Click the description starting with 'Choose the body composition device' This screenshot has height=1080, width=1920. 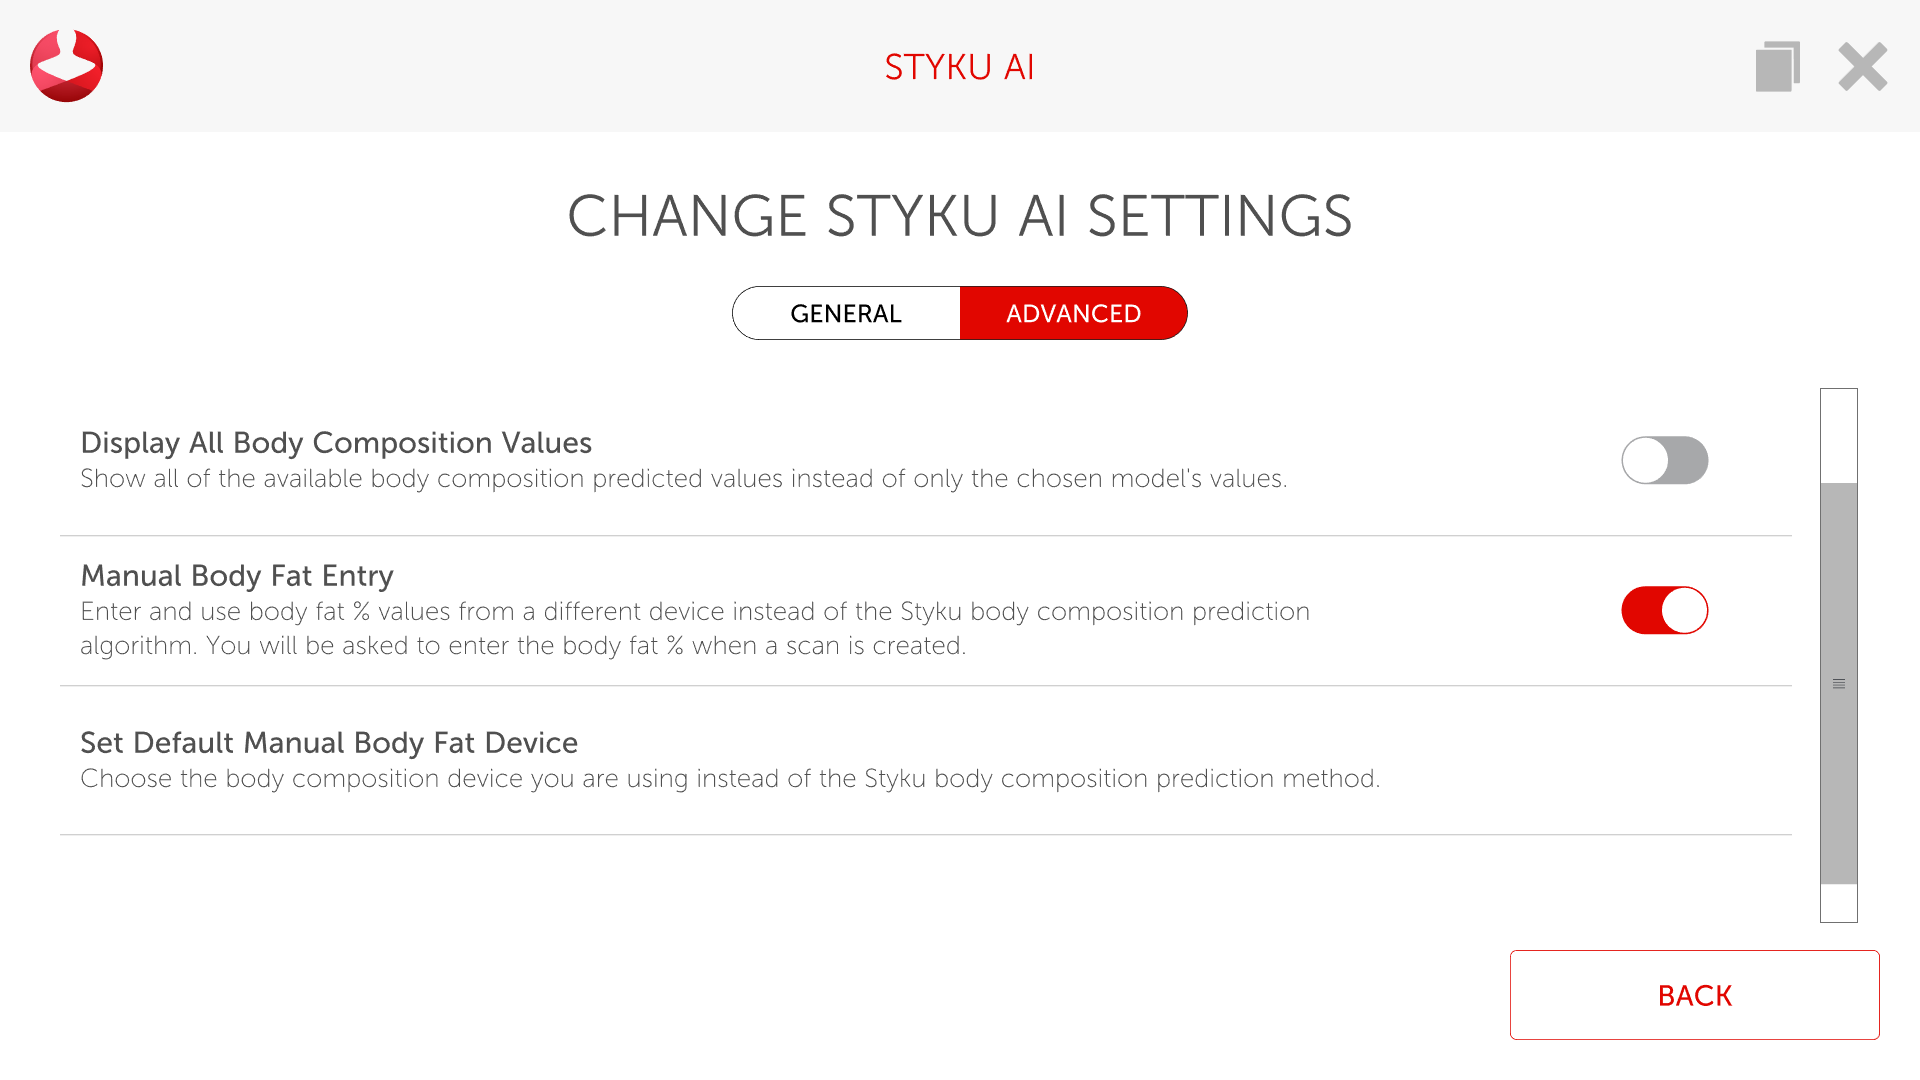click(x=730, y=779)
